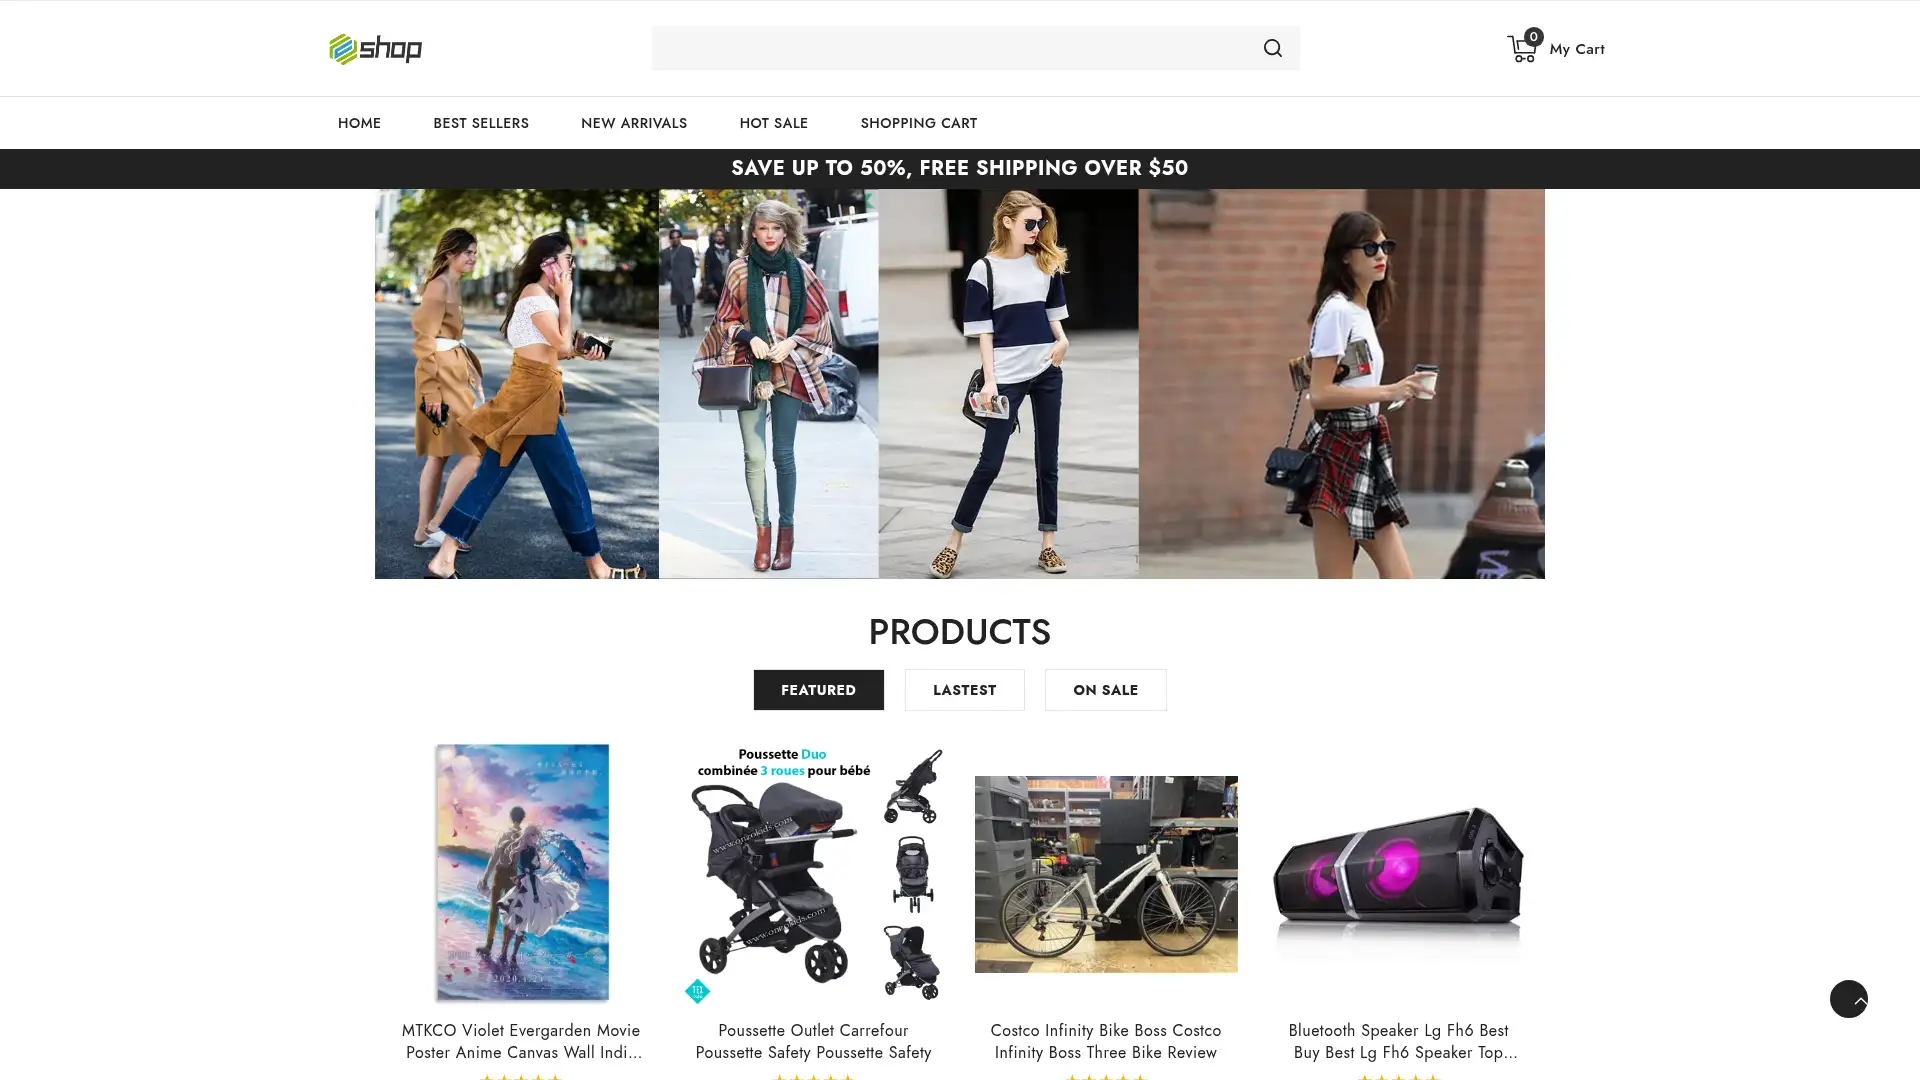
Task: Open the Costco Infinity bike image
Action: click(1105, 873)
